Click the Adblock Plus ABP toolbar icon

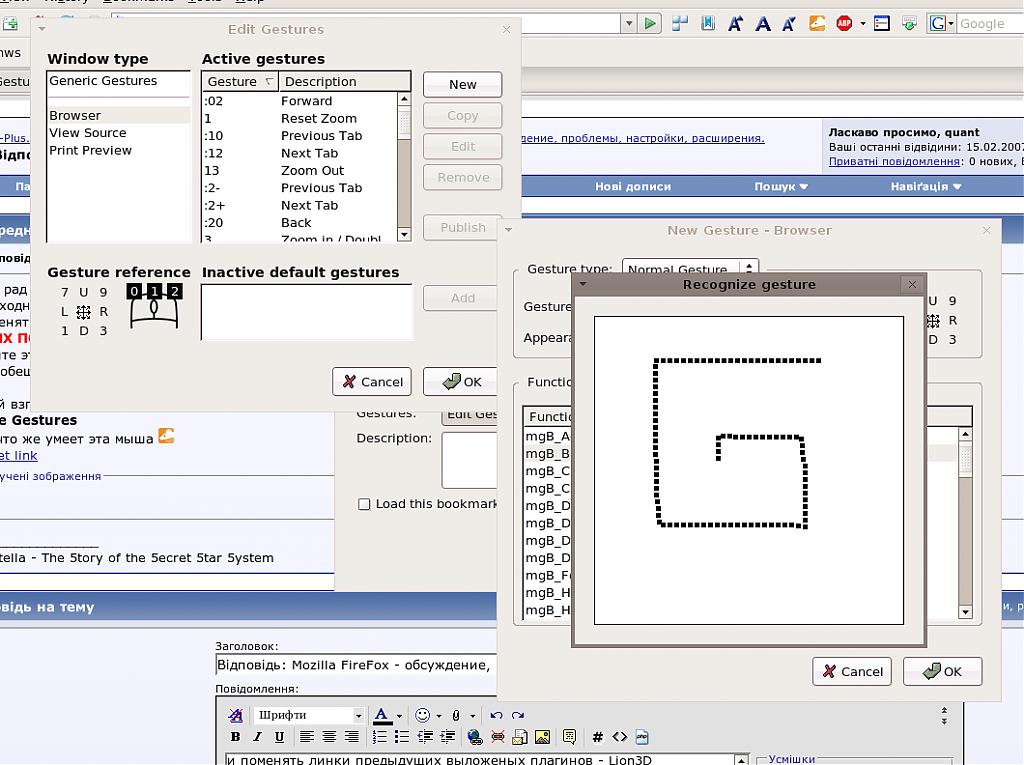pyautogui.click(x=843, y=23)
